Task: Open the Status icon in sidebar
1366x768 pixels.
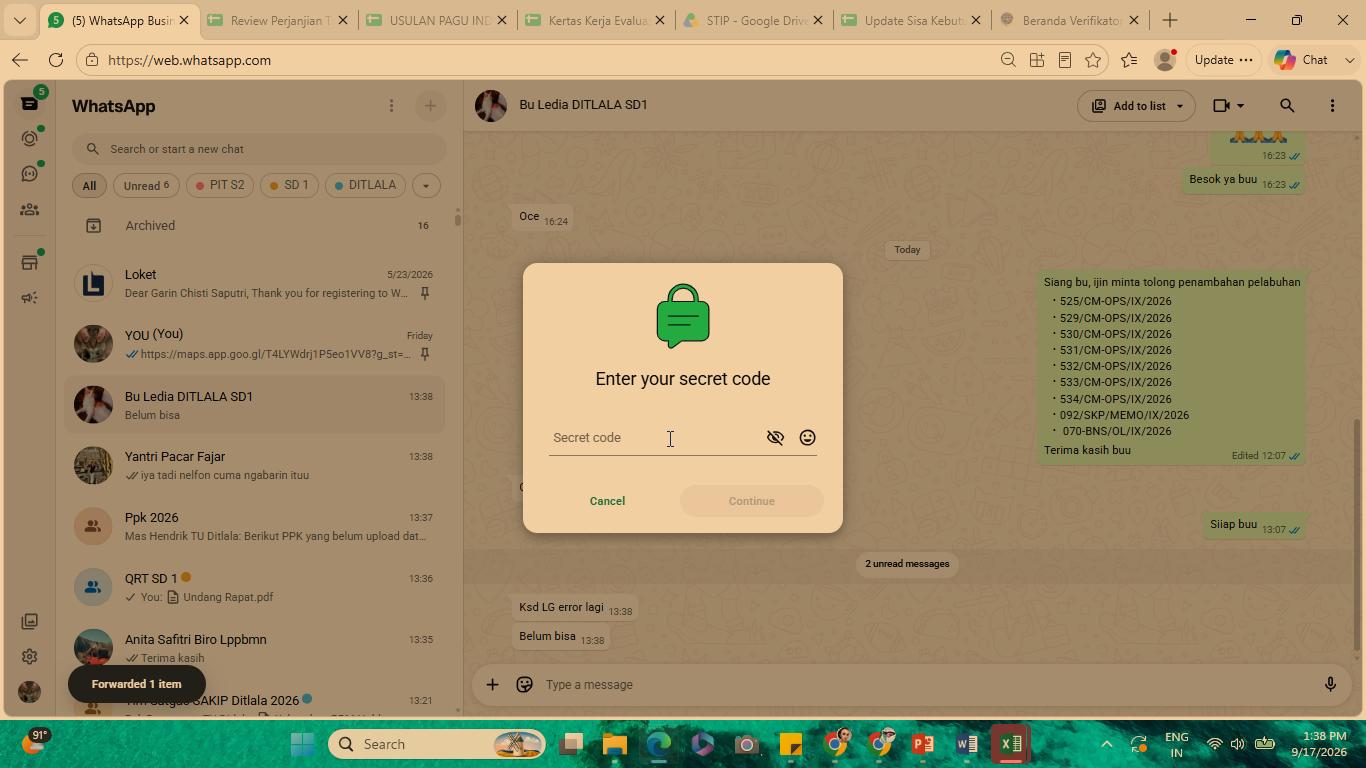Action: coord(29,139)
